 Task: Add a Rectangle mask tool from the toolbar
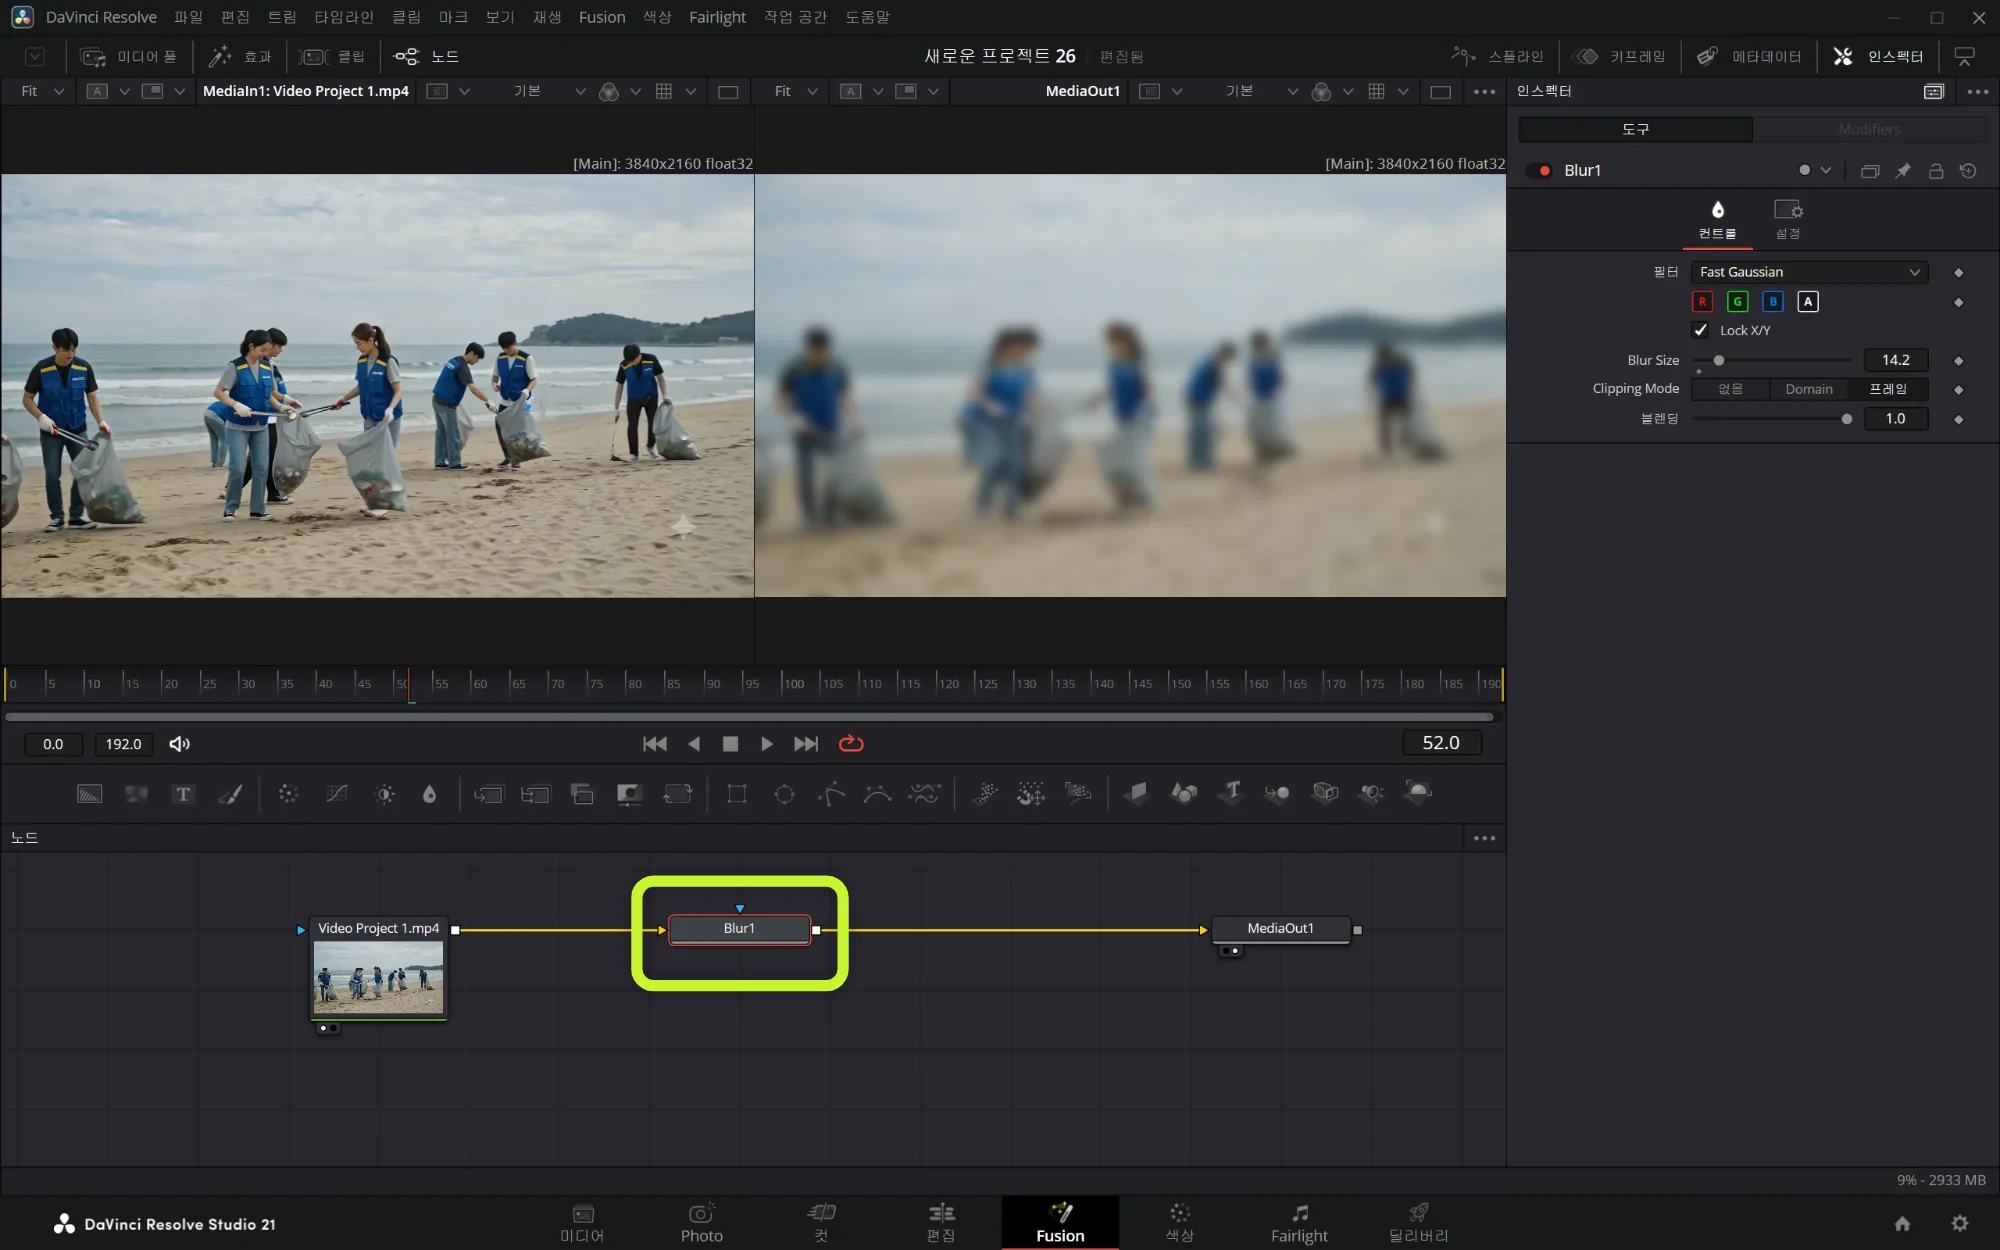coord(737,794)
